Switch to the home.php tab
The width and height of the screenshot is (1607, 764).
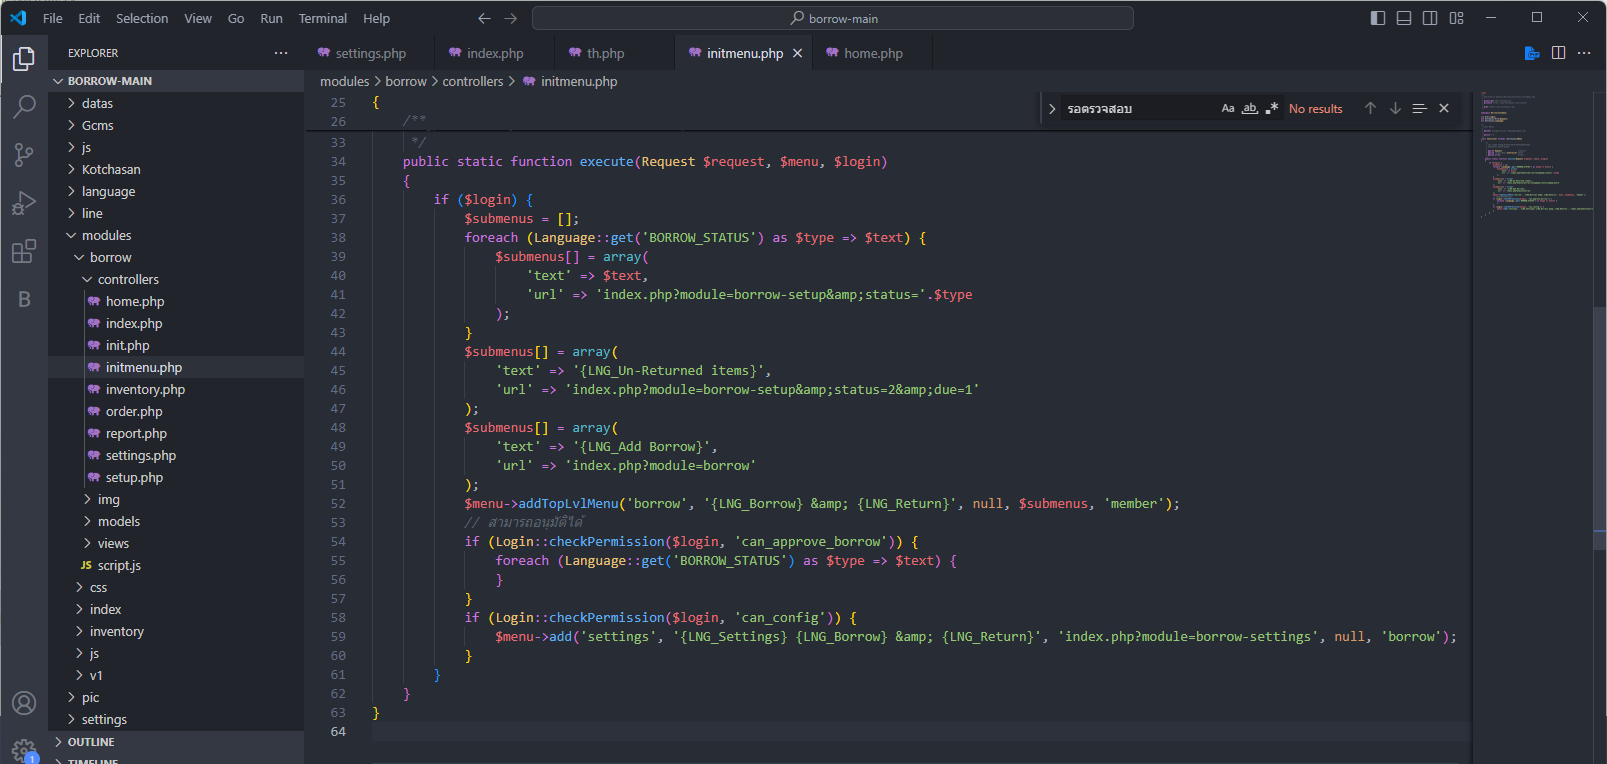873,53
